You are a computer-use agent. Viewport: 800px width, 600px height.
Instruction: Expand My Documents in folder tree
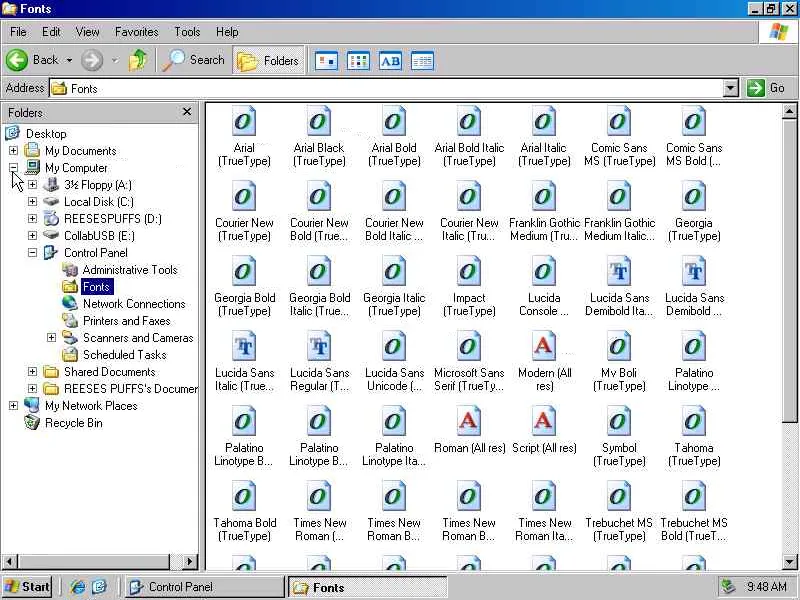[13, 151]
